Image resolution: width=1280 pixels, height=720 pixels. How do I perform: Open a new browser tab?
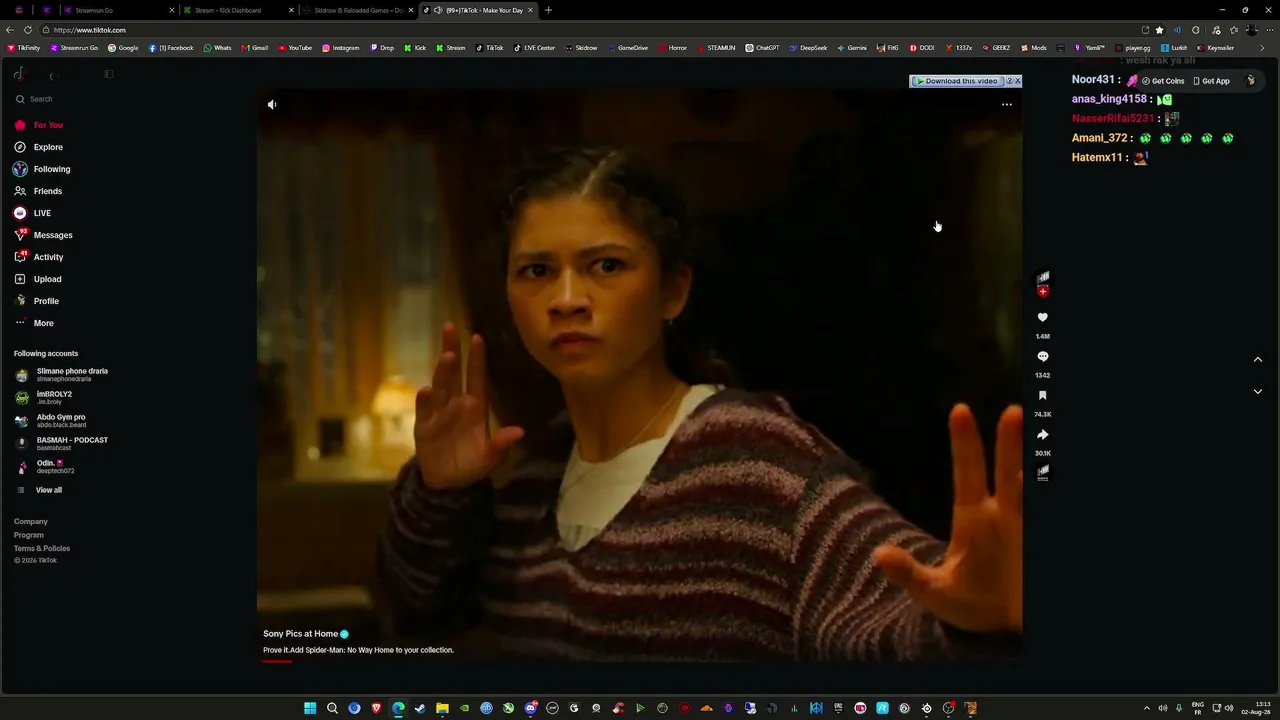point(548,10)
